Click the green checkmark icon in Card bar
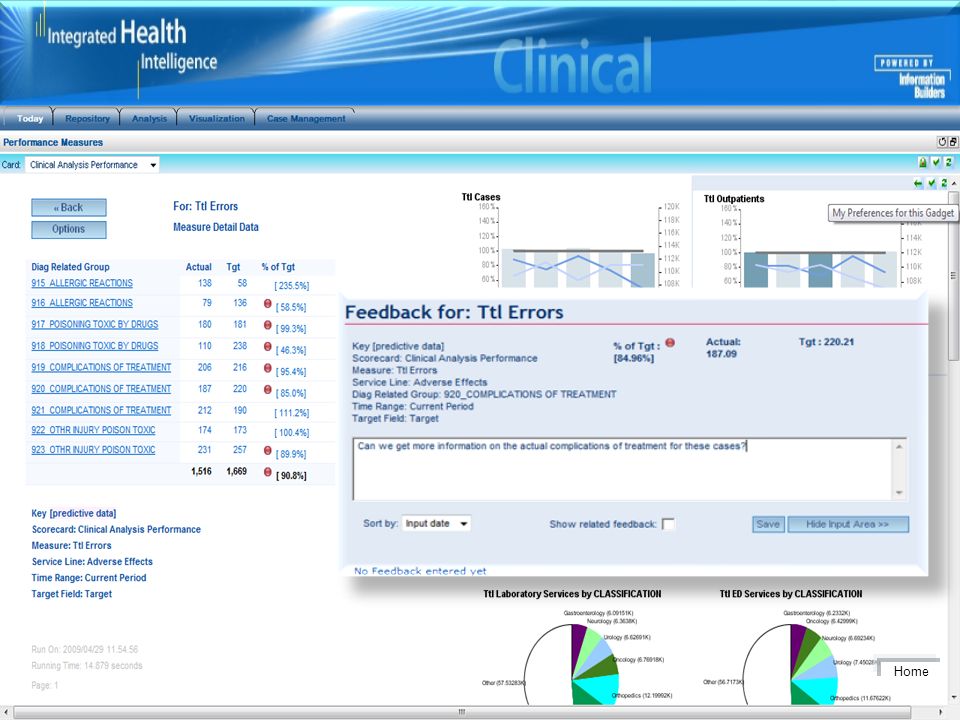The image size is (960, 720). click(936, 162)
